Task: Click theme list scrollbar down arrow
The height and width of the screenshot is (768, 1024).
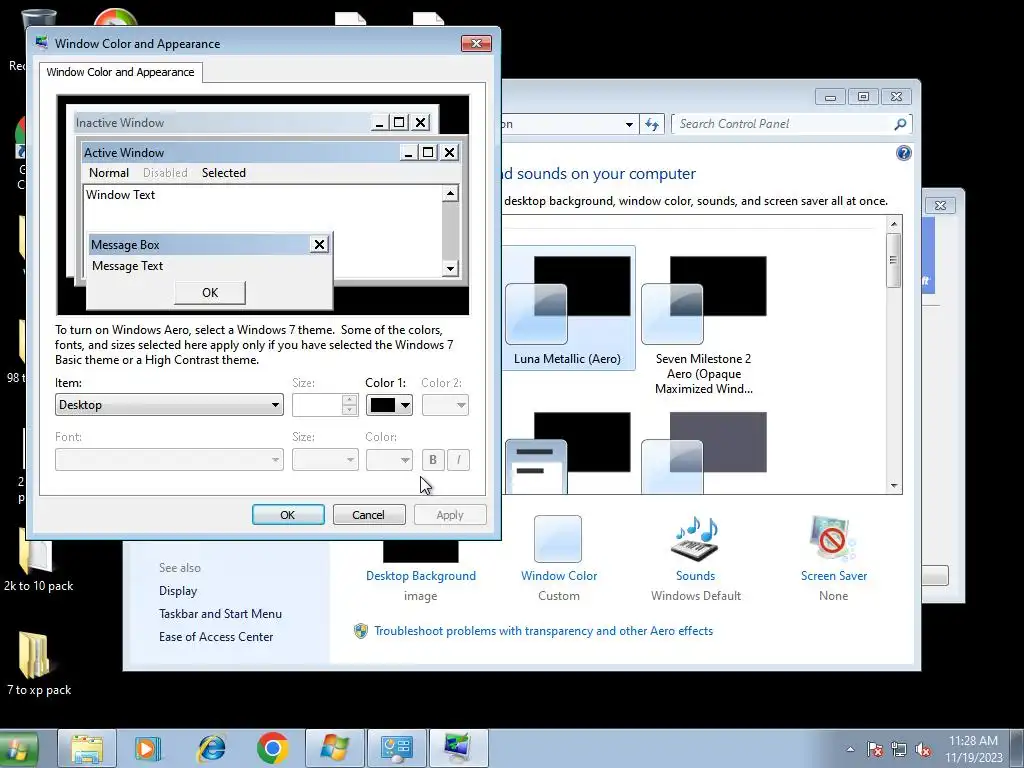Action: [894, 486]
